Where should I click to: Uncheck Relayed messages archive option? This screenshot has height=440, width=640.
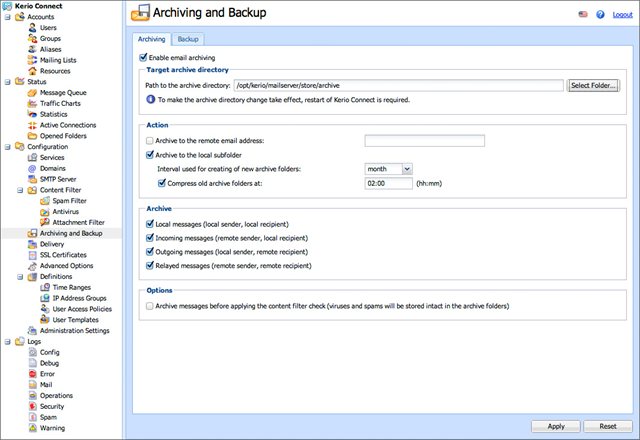click(150, 266)
